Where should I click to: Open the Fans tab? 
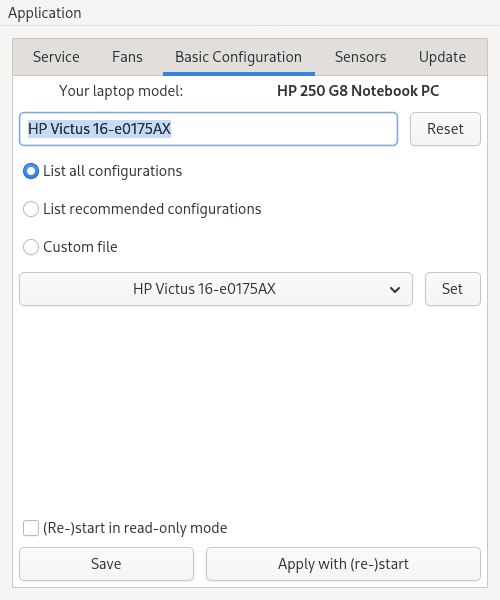127,57
